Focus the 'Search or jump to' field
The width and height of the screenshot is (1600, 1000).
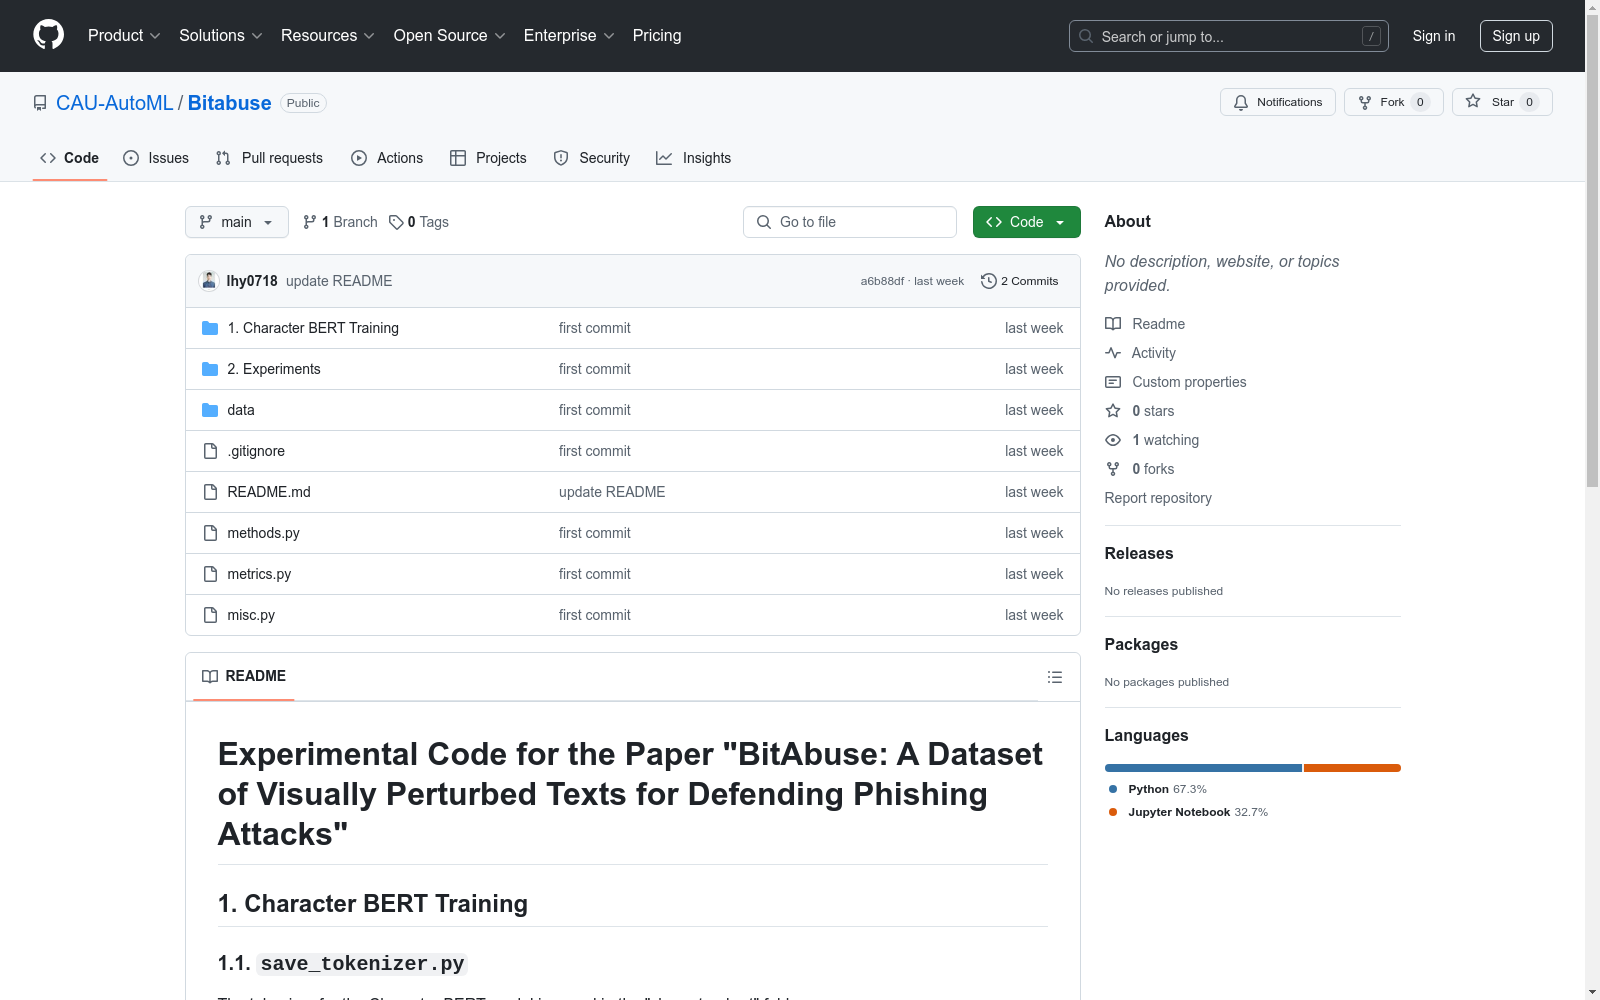pos(1228,36)
